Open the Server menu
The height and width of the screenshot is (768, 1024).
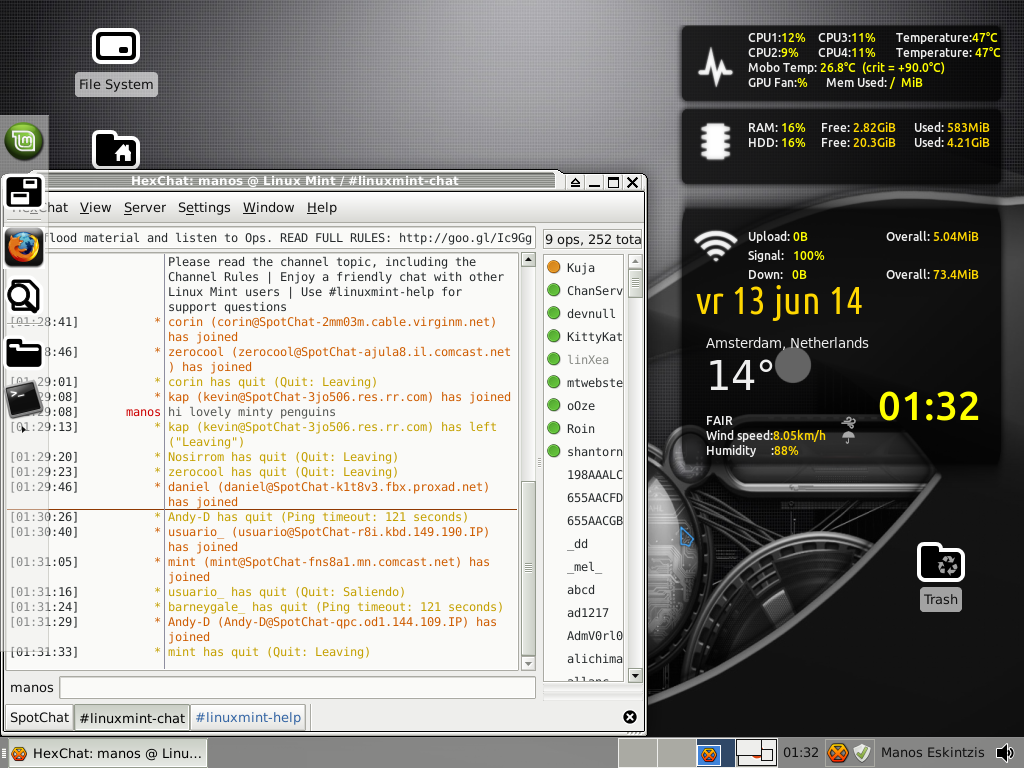(x=144, y=207)
